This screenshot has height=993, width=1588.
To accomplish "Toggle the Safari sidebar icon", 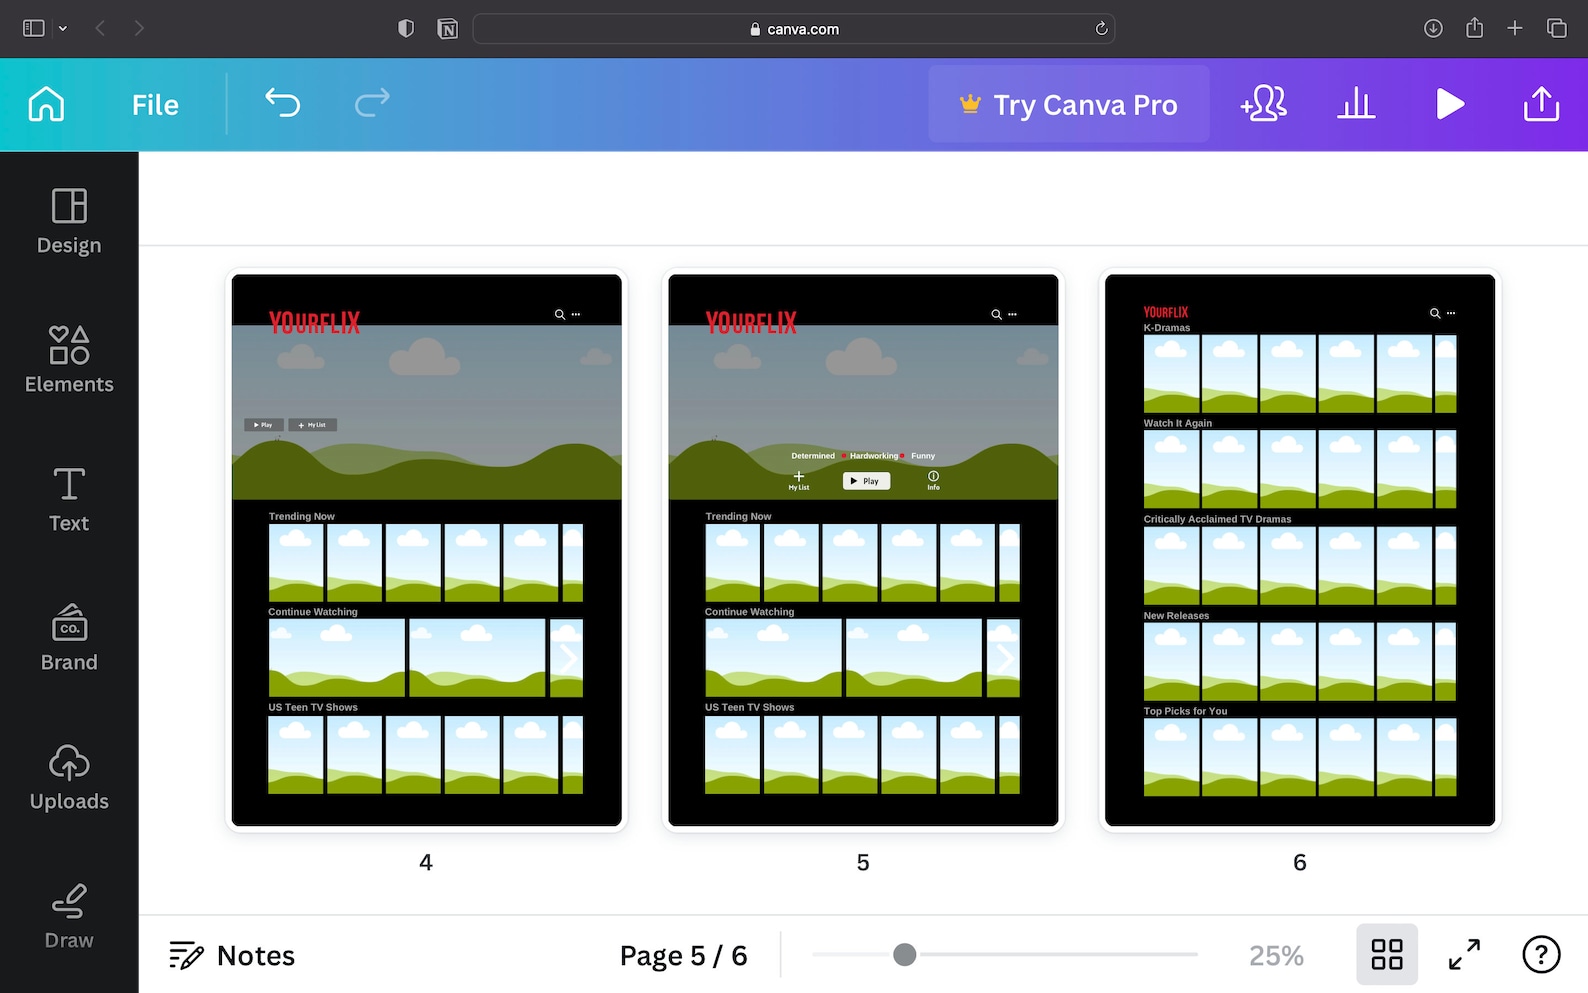I will click(34, 28).
